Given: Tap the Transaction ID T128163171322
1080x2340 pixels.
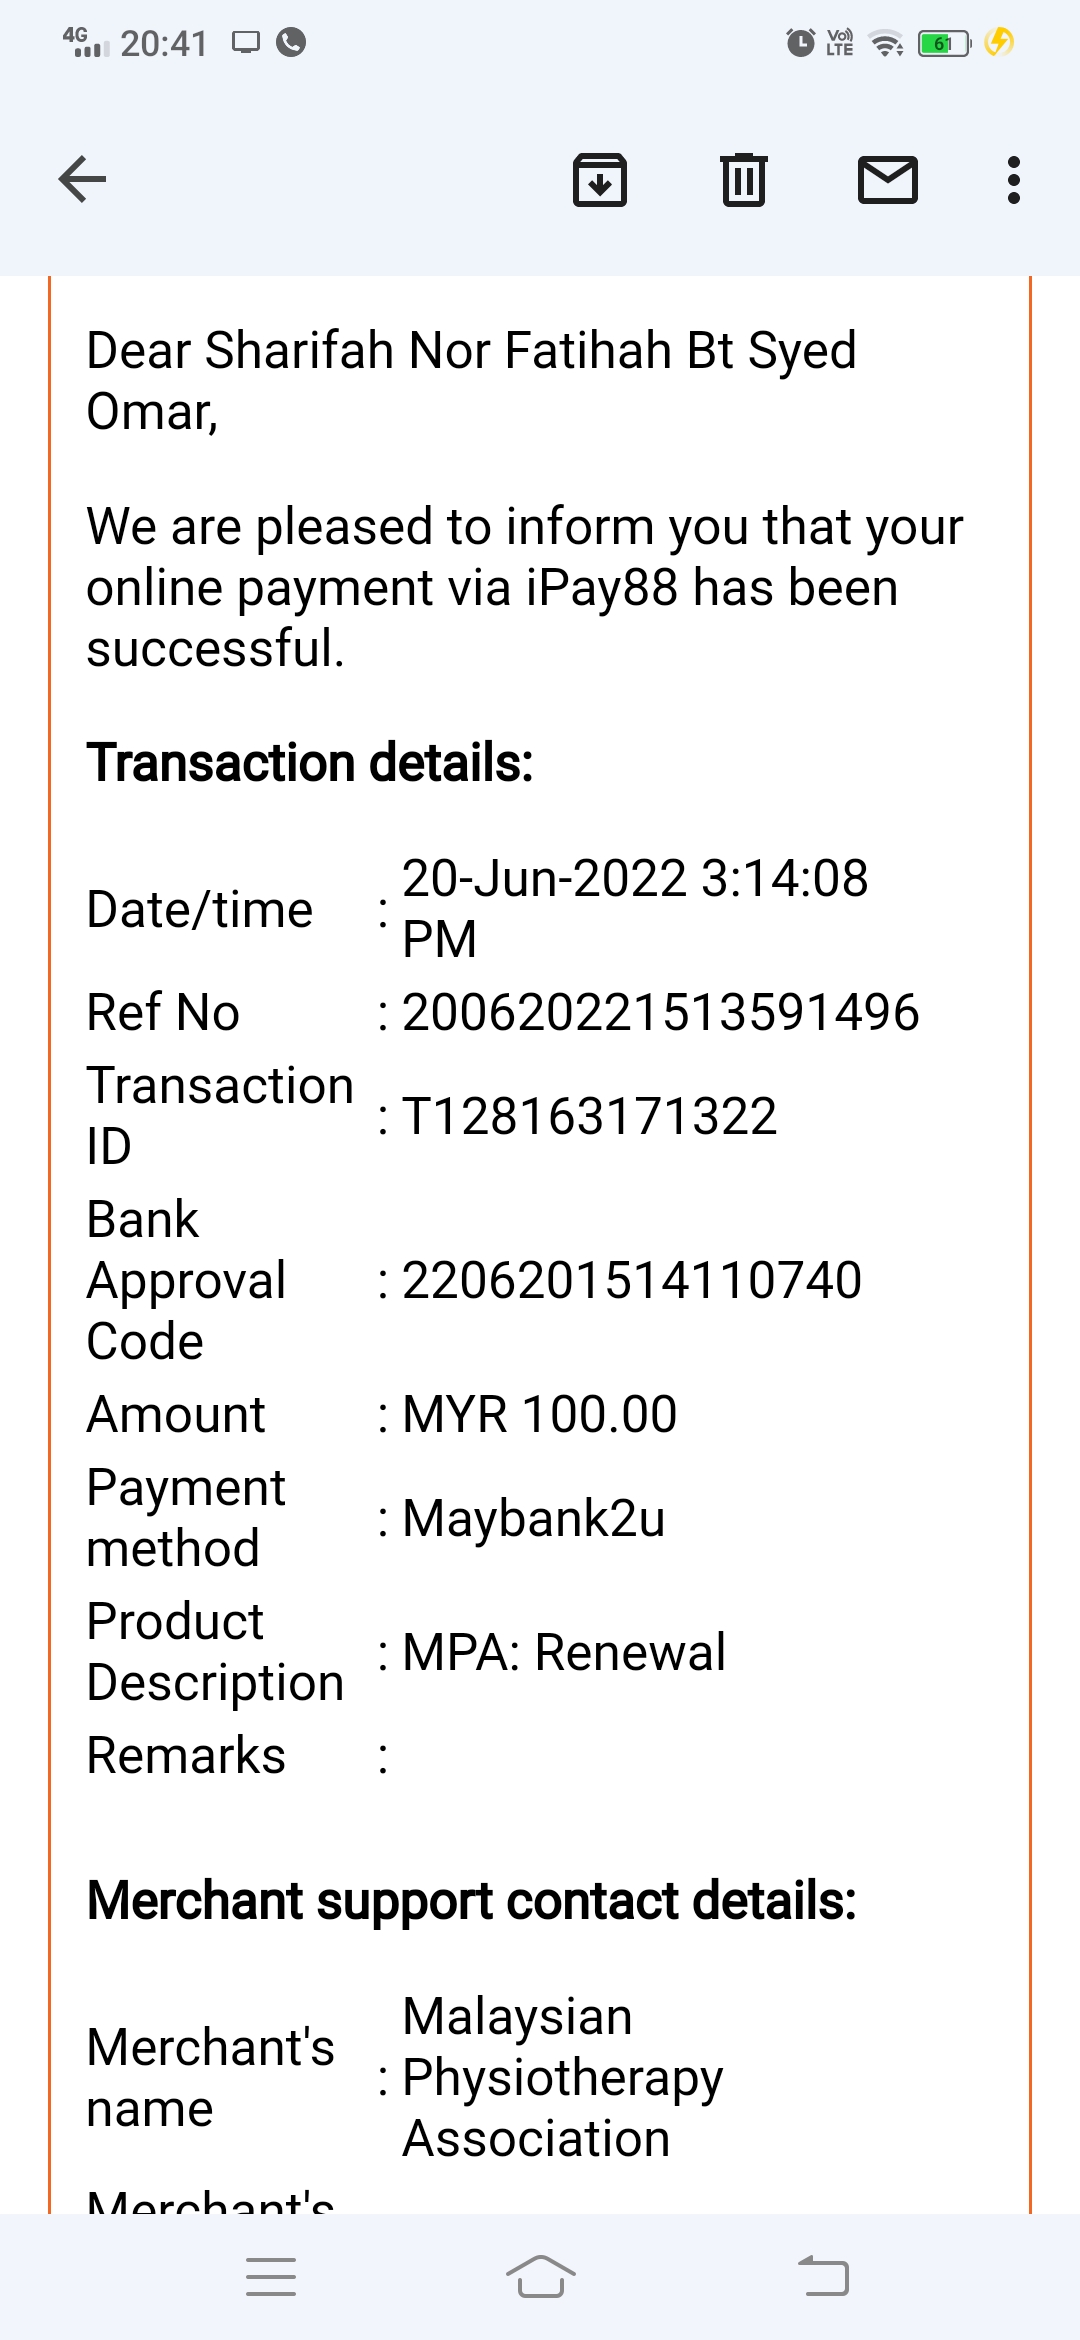Looking at the screenshot, I should click(590, 1116).
